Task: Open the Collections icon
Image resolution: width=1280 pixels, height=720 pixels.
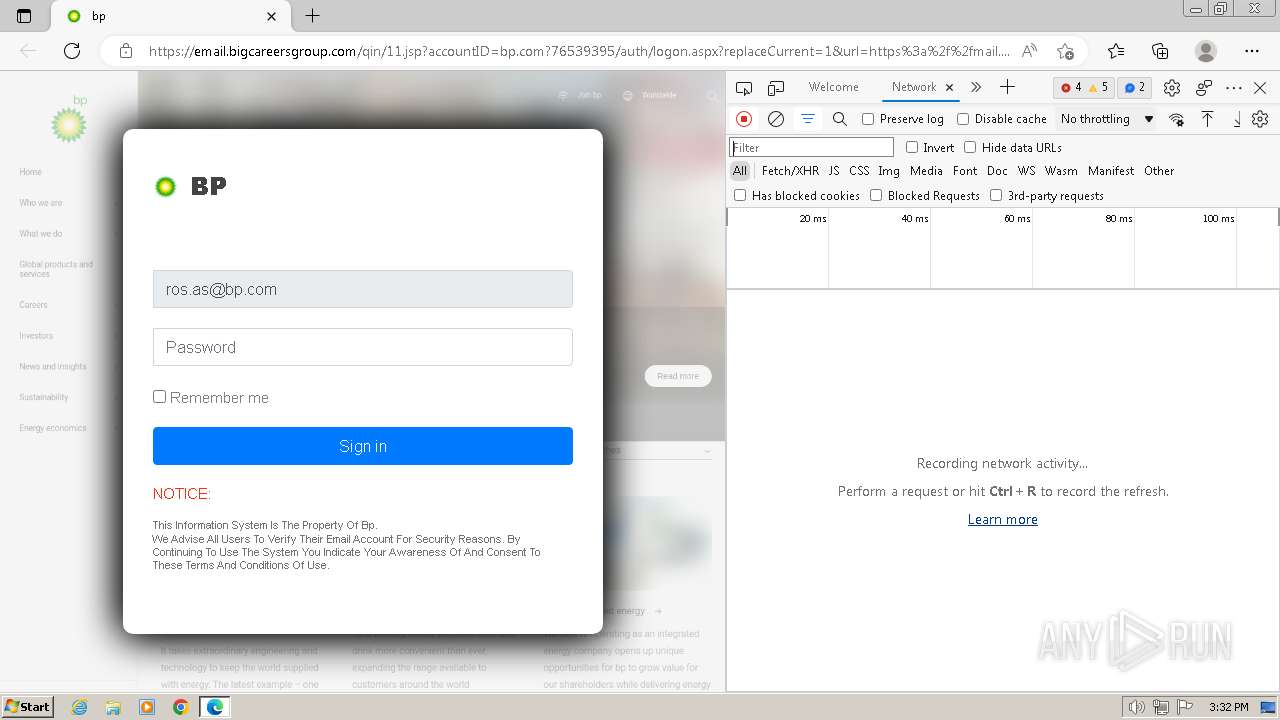Action: [x=1160, y=51]
